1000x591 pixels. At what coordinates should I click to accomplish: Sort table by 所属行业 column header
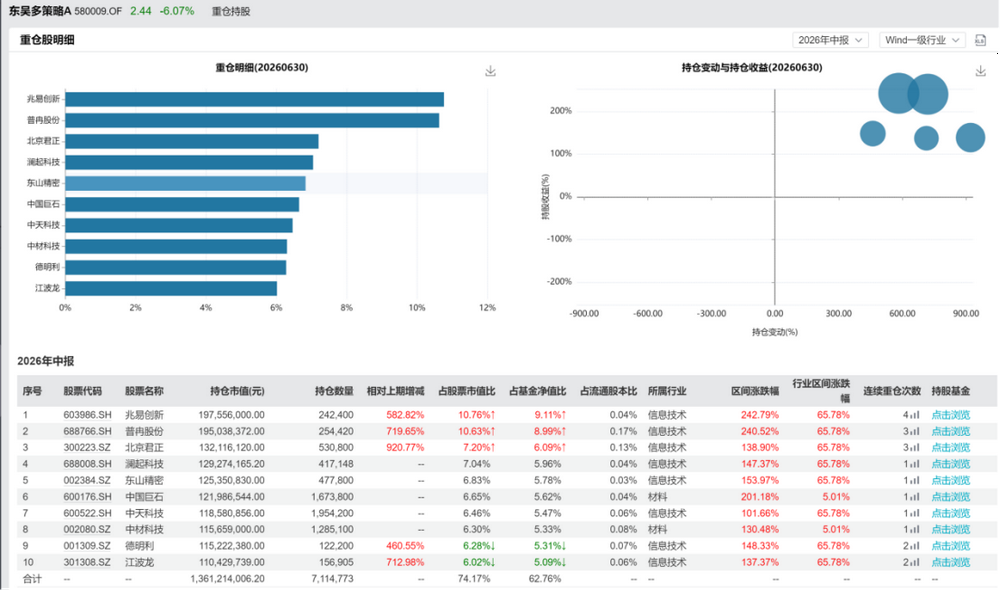click(667, 391)
